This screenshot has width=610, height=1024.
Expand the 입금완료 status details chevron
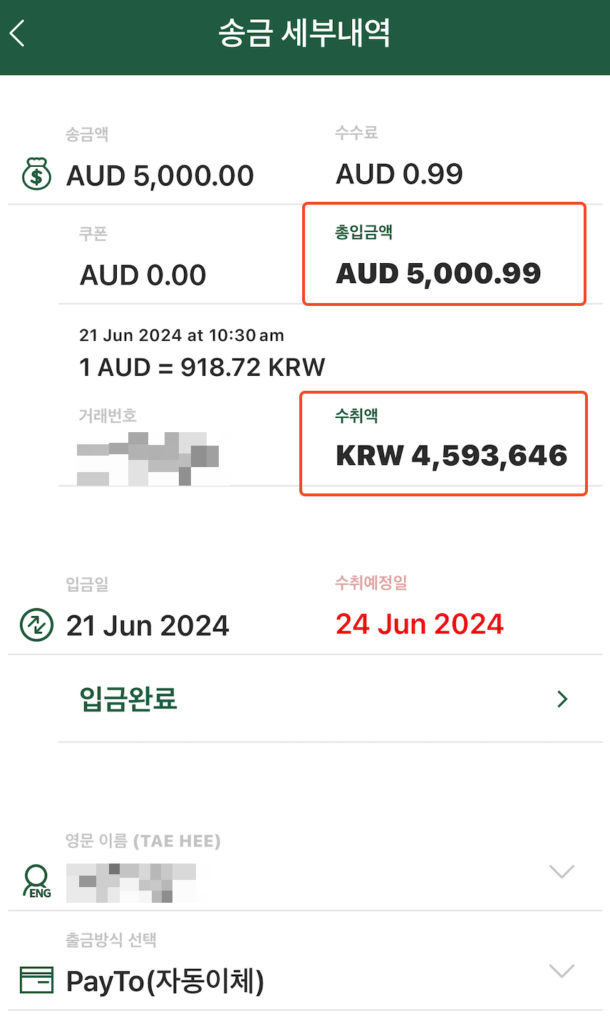[562, 699]
